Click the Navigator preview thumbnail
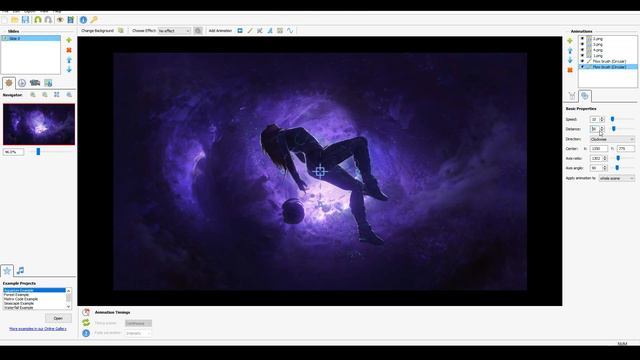Screen dimensions: 640x360 [x=39, y=124]
